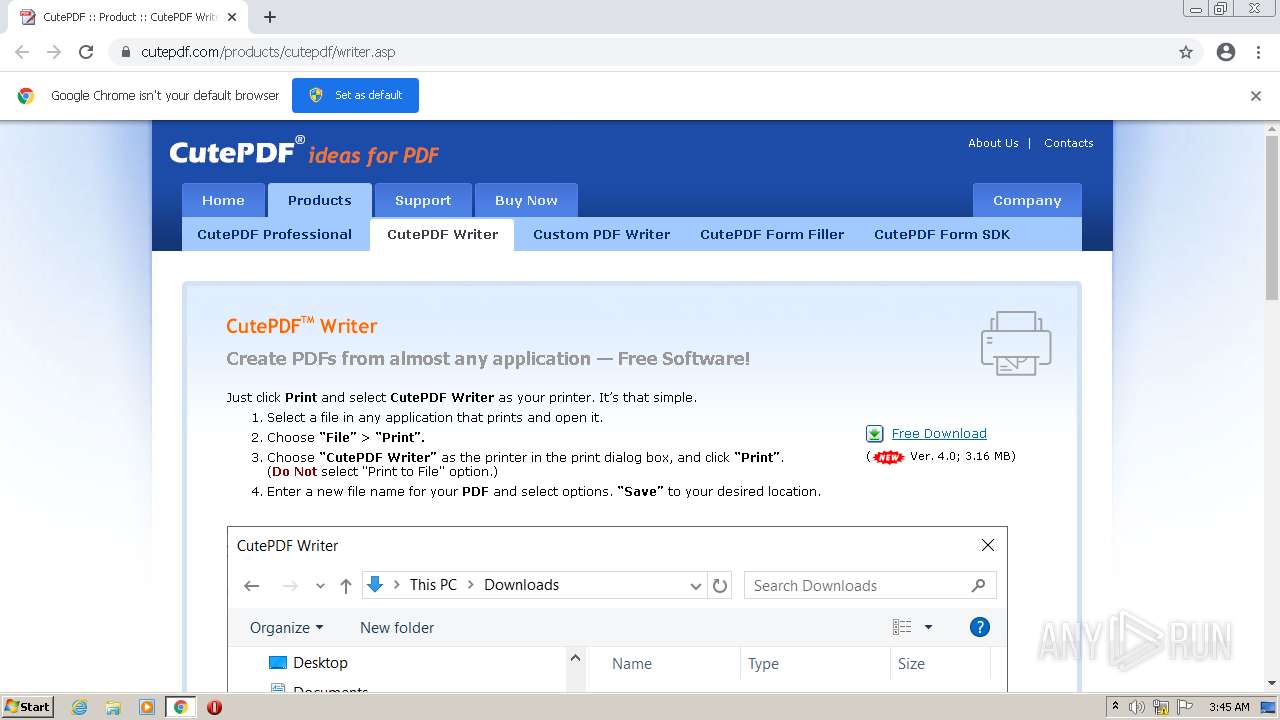Screen dimensions: 1280x720
Task: Click the printer illustration icon
Action: [1016, 343]
